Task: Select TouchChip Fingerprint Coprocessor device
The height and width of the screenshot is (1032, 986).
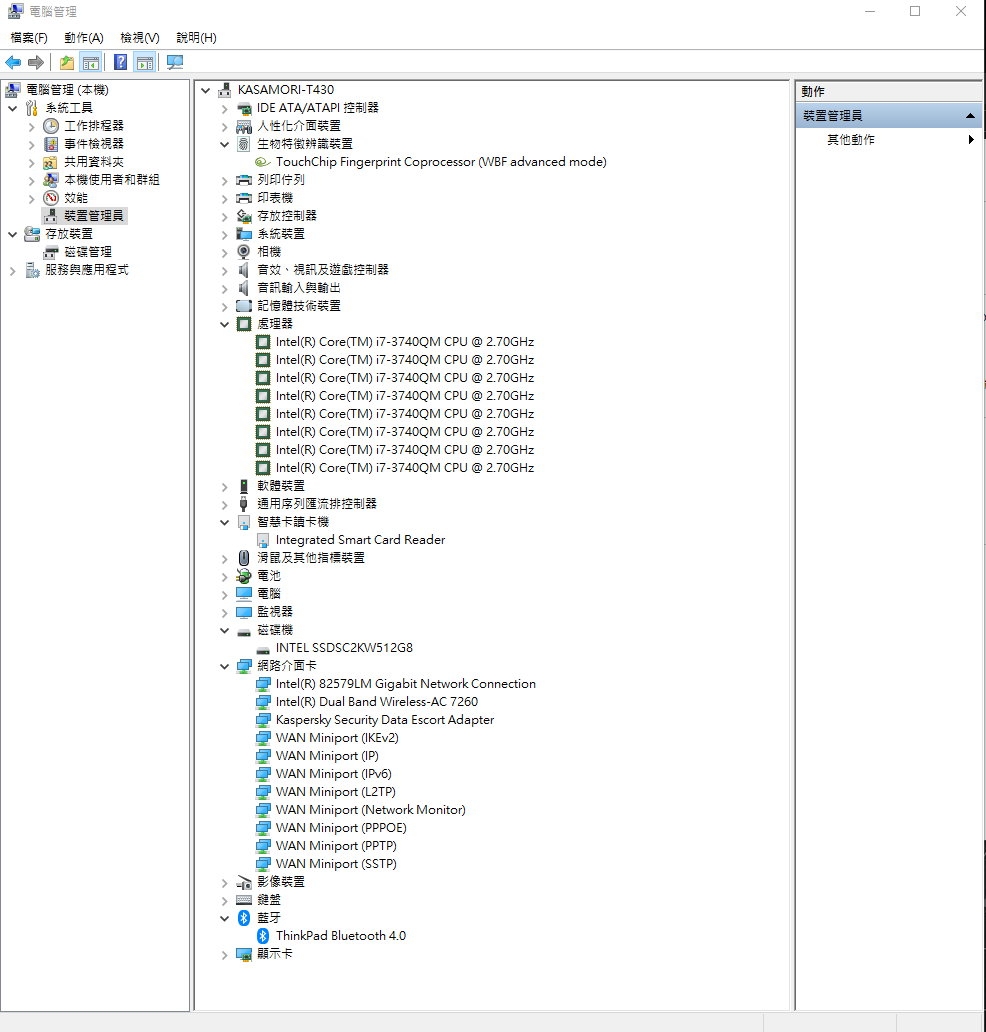Action: click(441, 162)
